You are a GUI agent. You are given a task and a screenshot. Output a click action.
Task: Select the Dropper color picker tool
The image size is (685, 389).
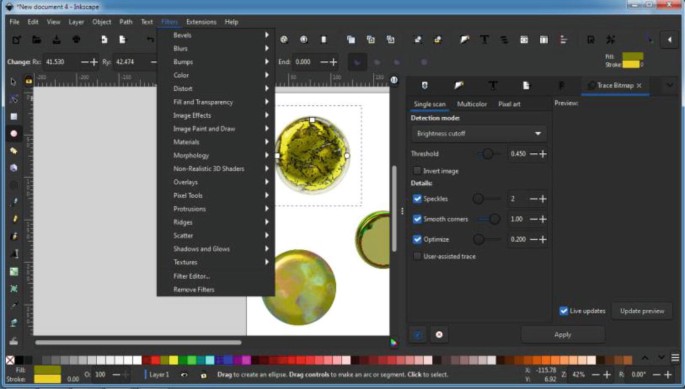click(x=14, y=306)
